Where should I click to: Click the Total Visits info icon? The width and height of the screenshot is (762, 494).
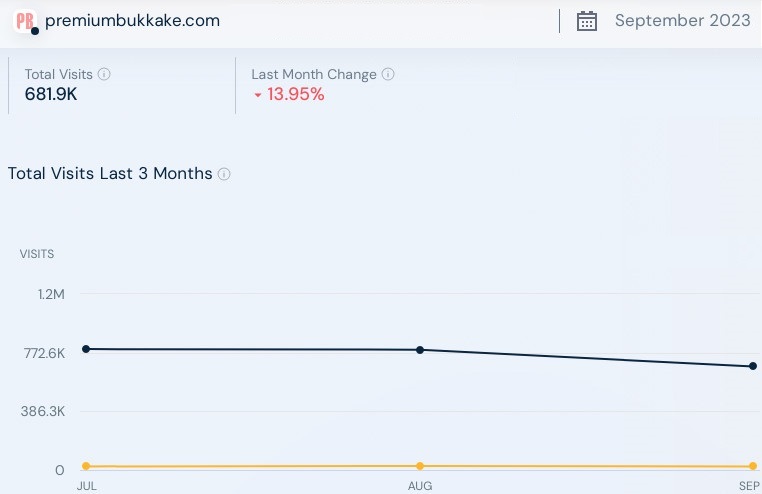pyautogui.click(x=105, y=74)
